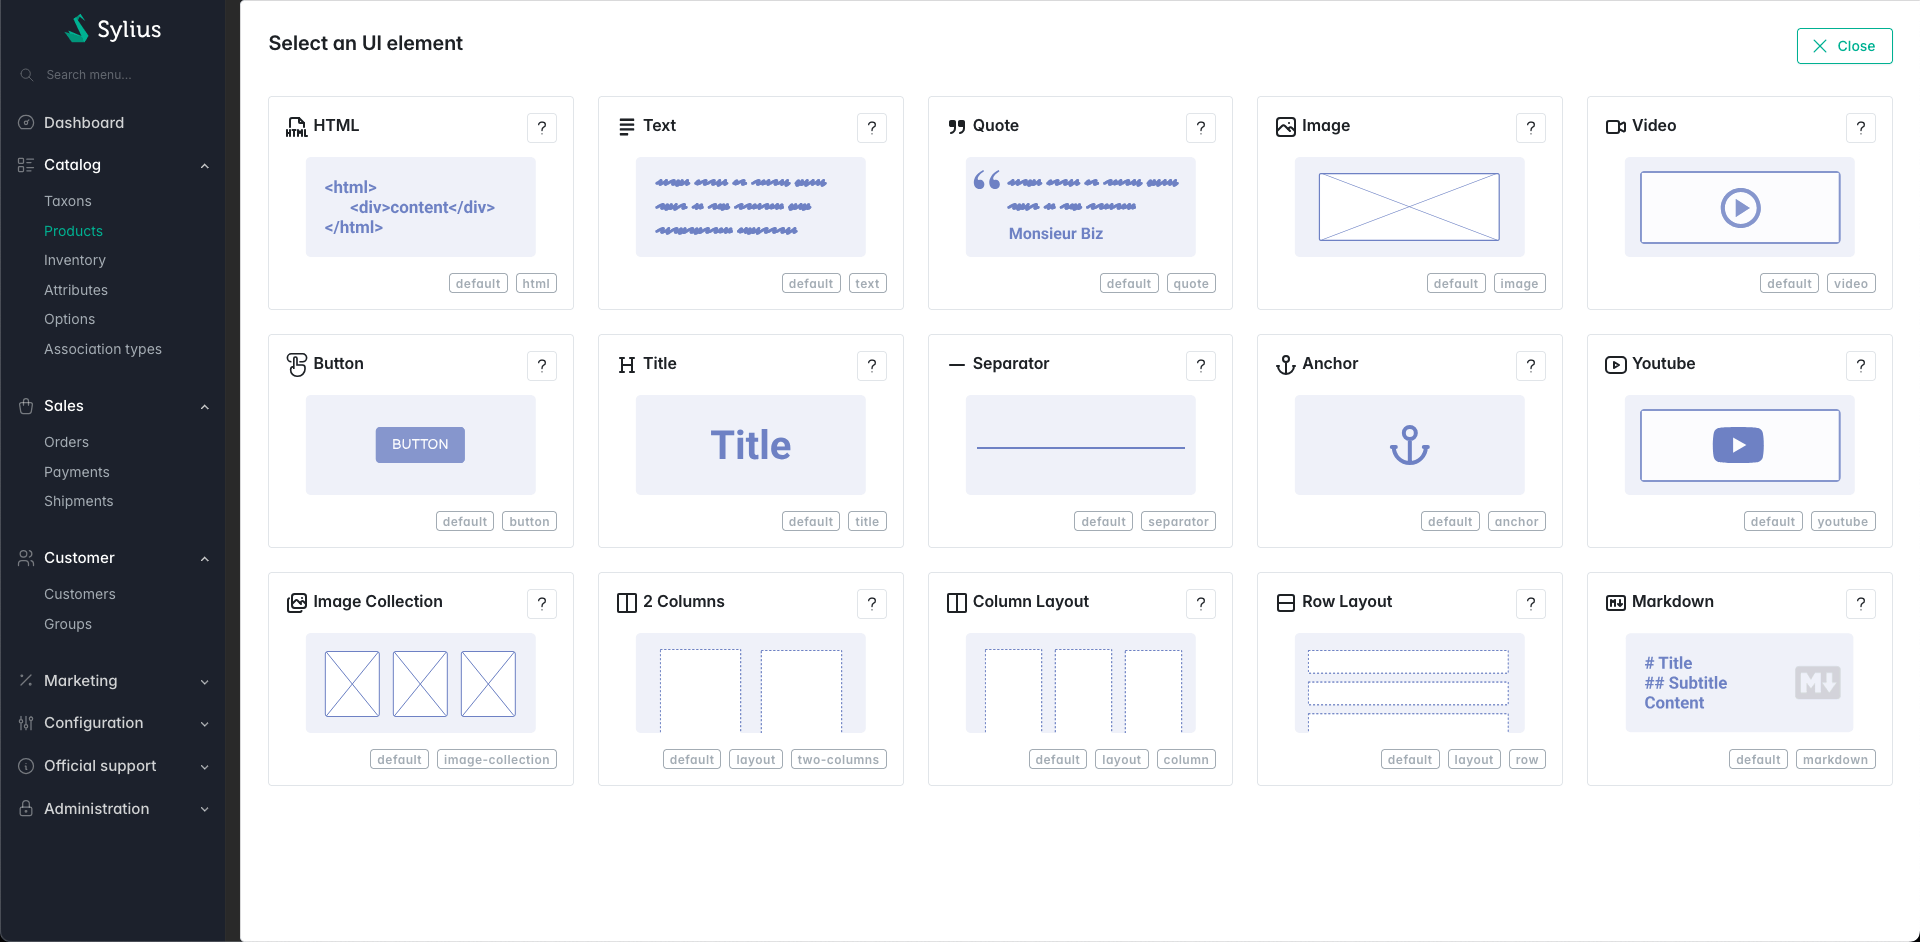Click the Image Collection element icon

(x=296, y=603)
